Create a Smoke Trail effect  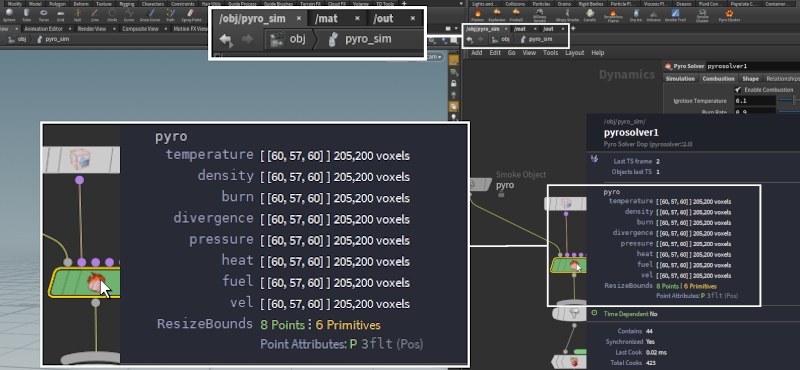tap(675, 15)
